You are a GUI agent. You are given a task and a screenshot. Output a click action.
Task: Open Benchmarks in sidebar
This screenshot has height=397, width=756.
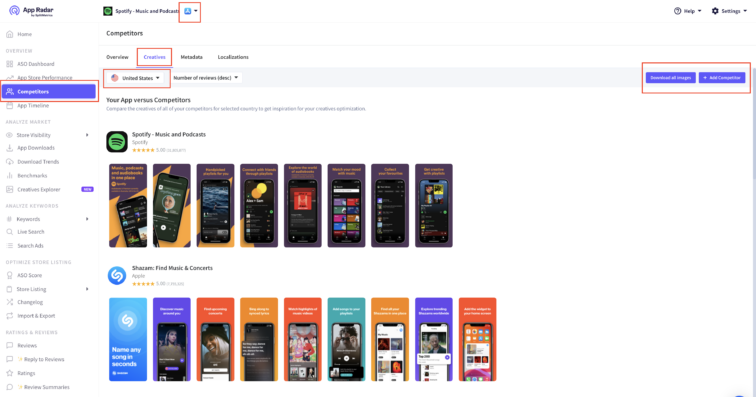[x=32, y=176]
